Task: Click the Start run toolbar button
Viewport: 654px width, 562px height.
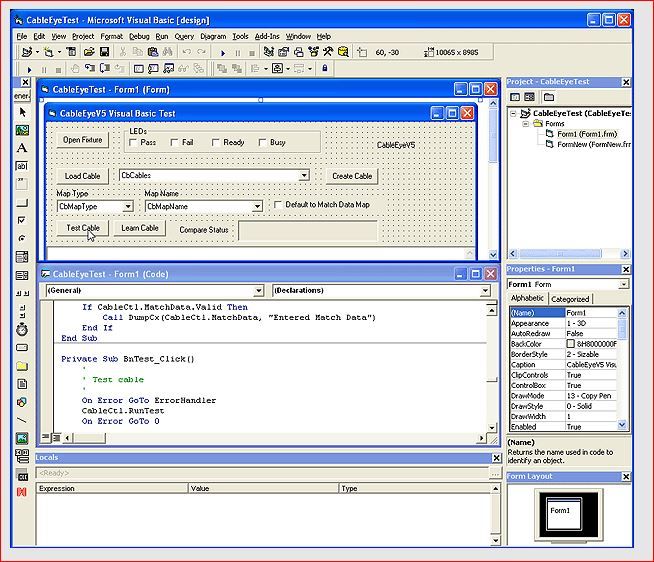Action: point(222,52)
